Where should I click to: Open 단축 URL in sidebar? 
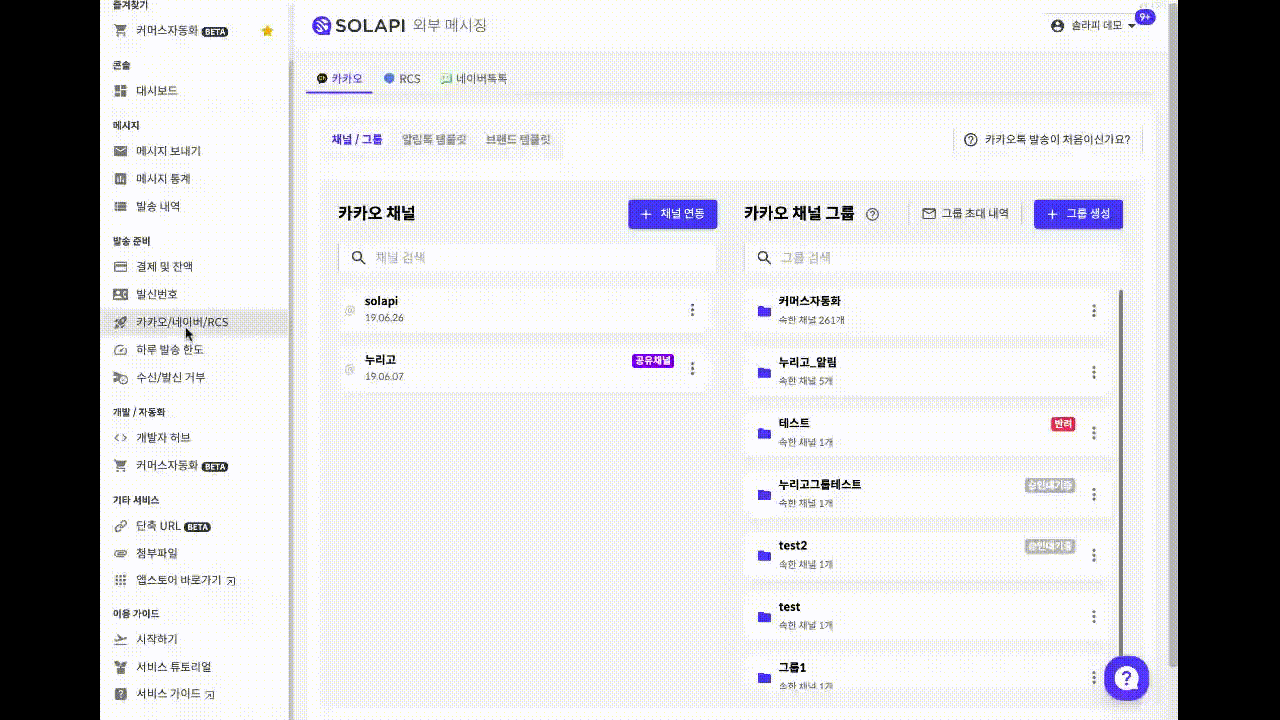tap(173, 526)
